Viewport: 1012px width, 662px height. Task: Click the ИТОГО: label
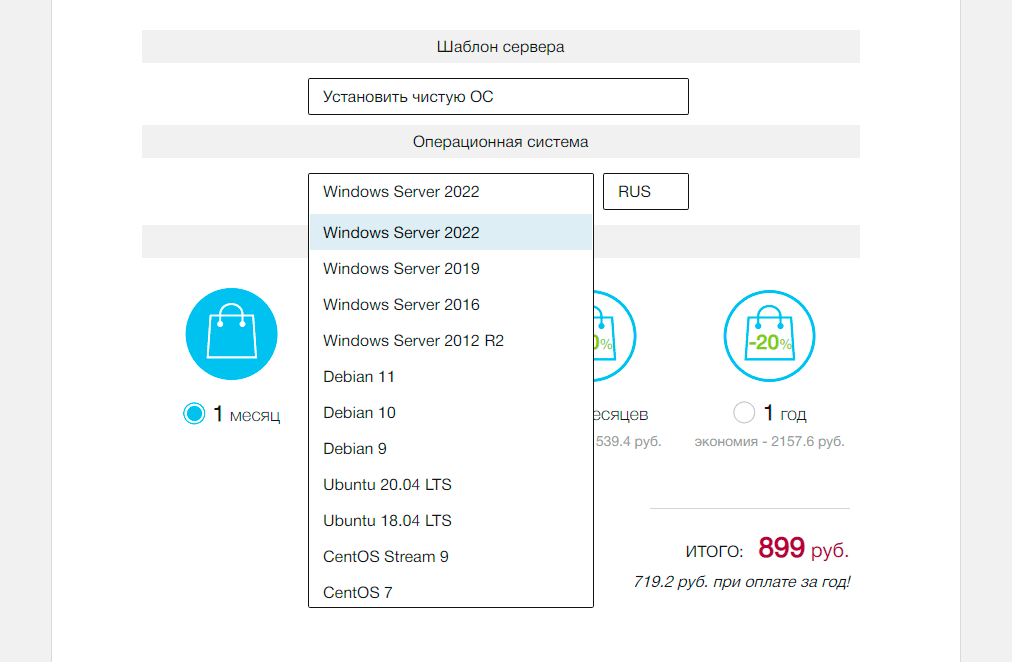(x=714, y=552)
